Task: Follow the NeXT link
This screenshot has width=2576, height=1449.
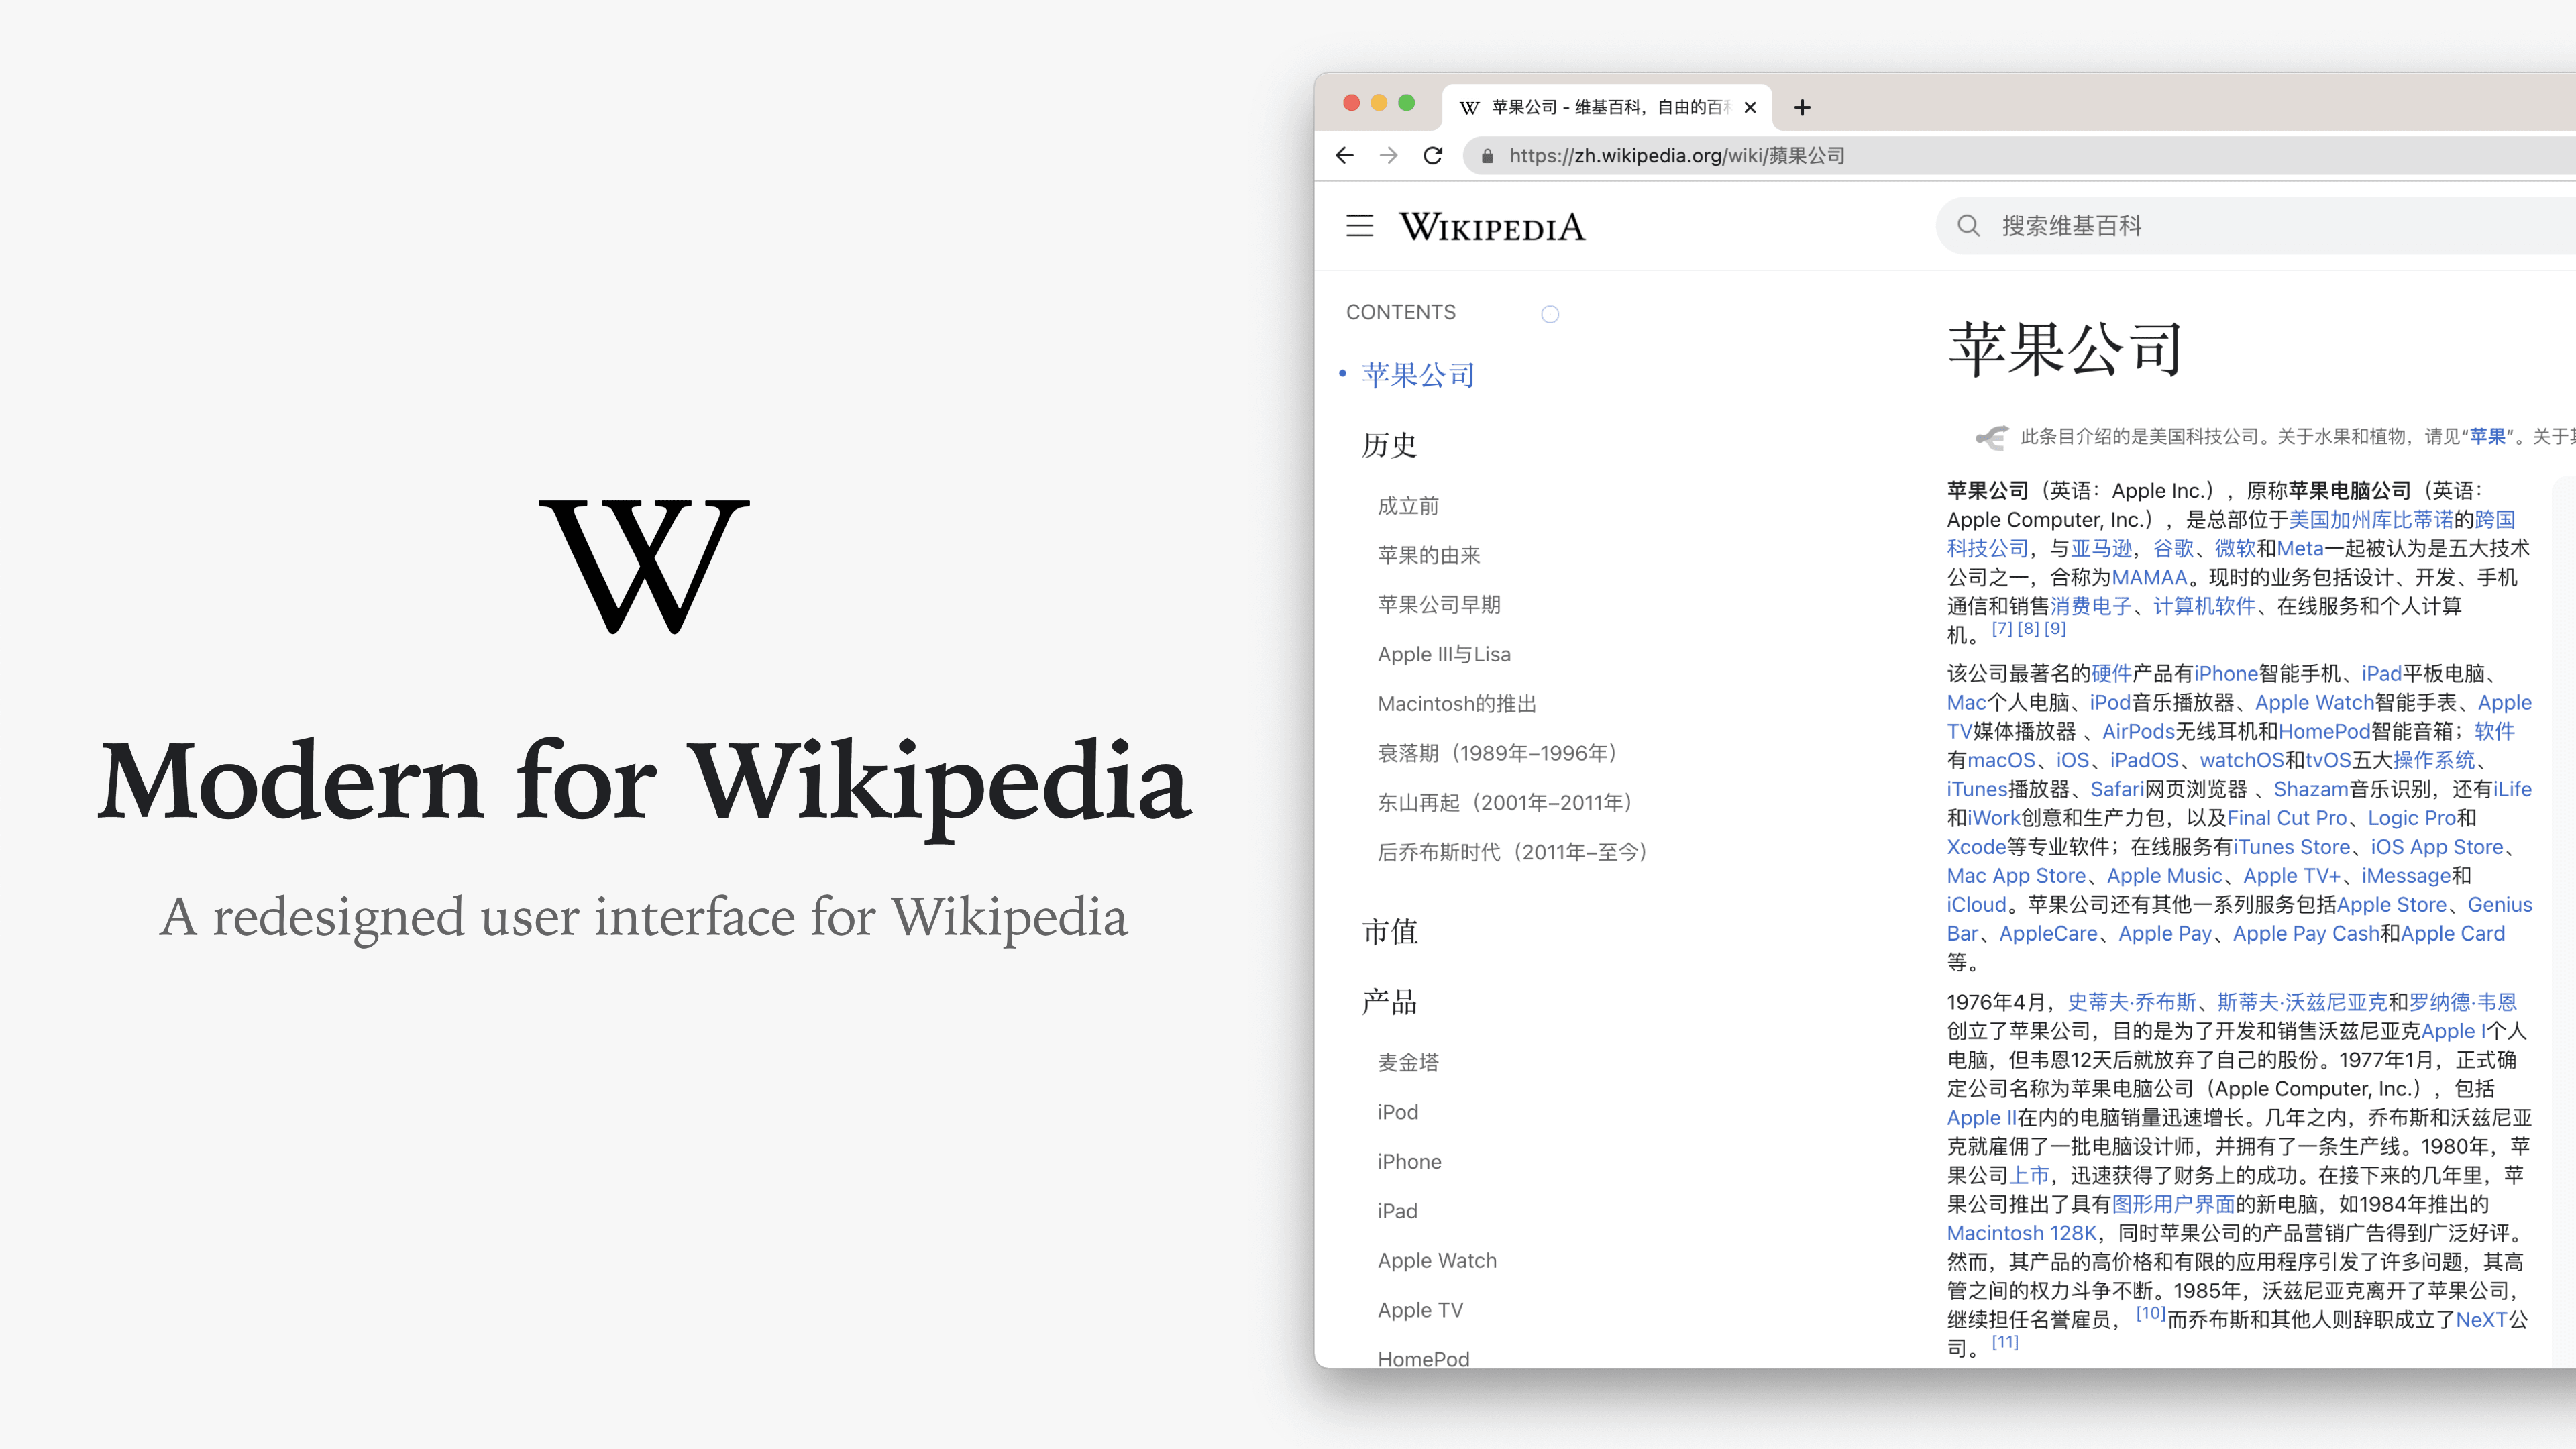Action: [2481, 1320]
